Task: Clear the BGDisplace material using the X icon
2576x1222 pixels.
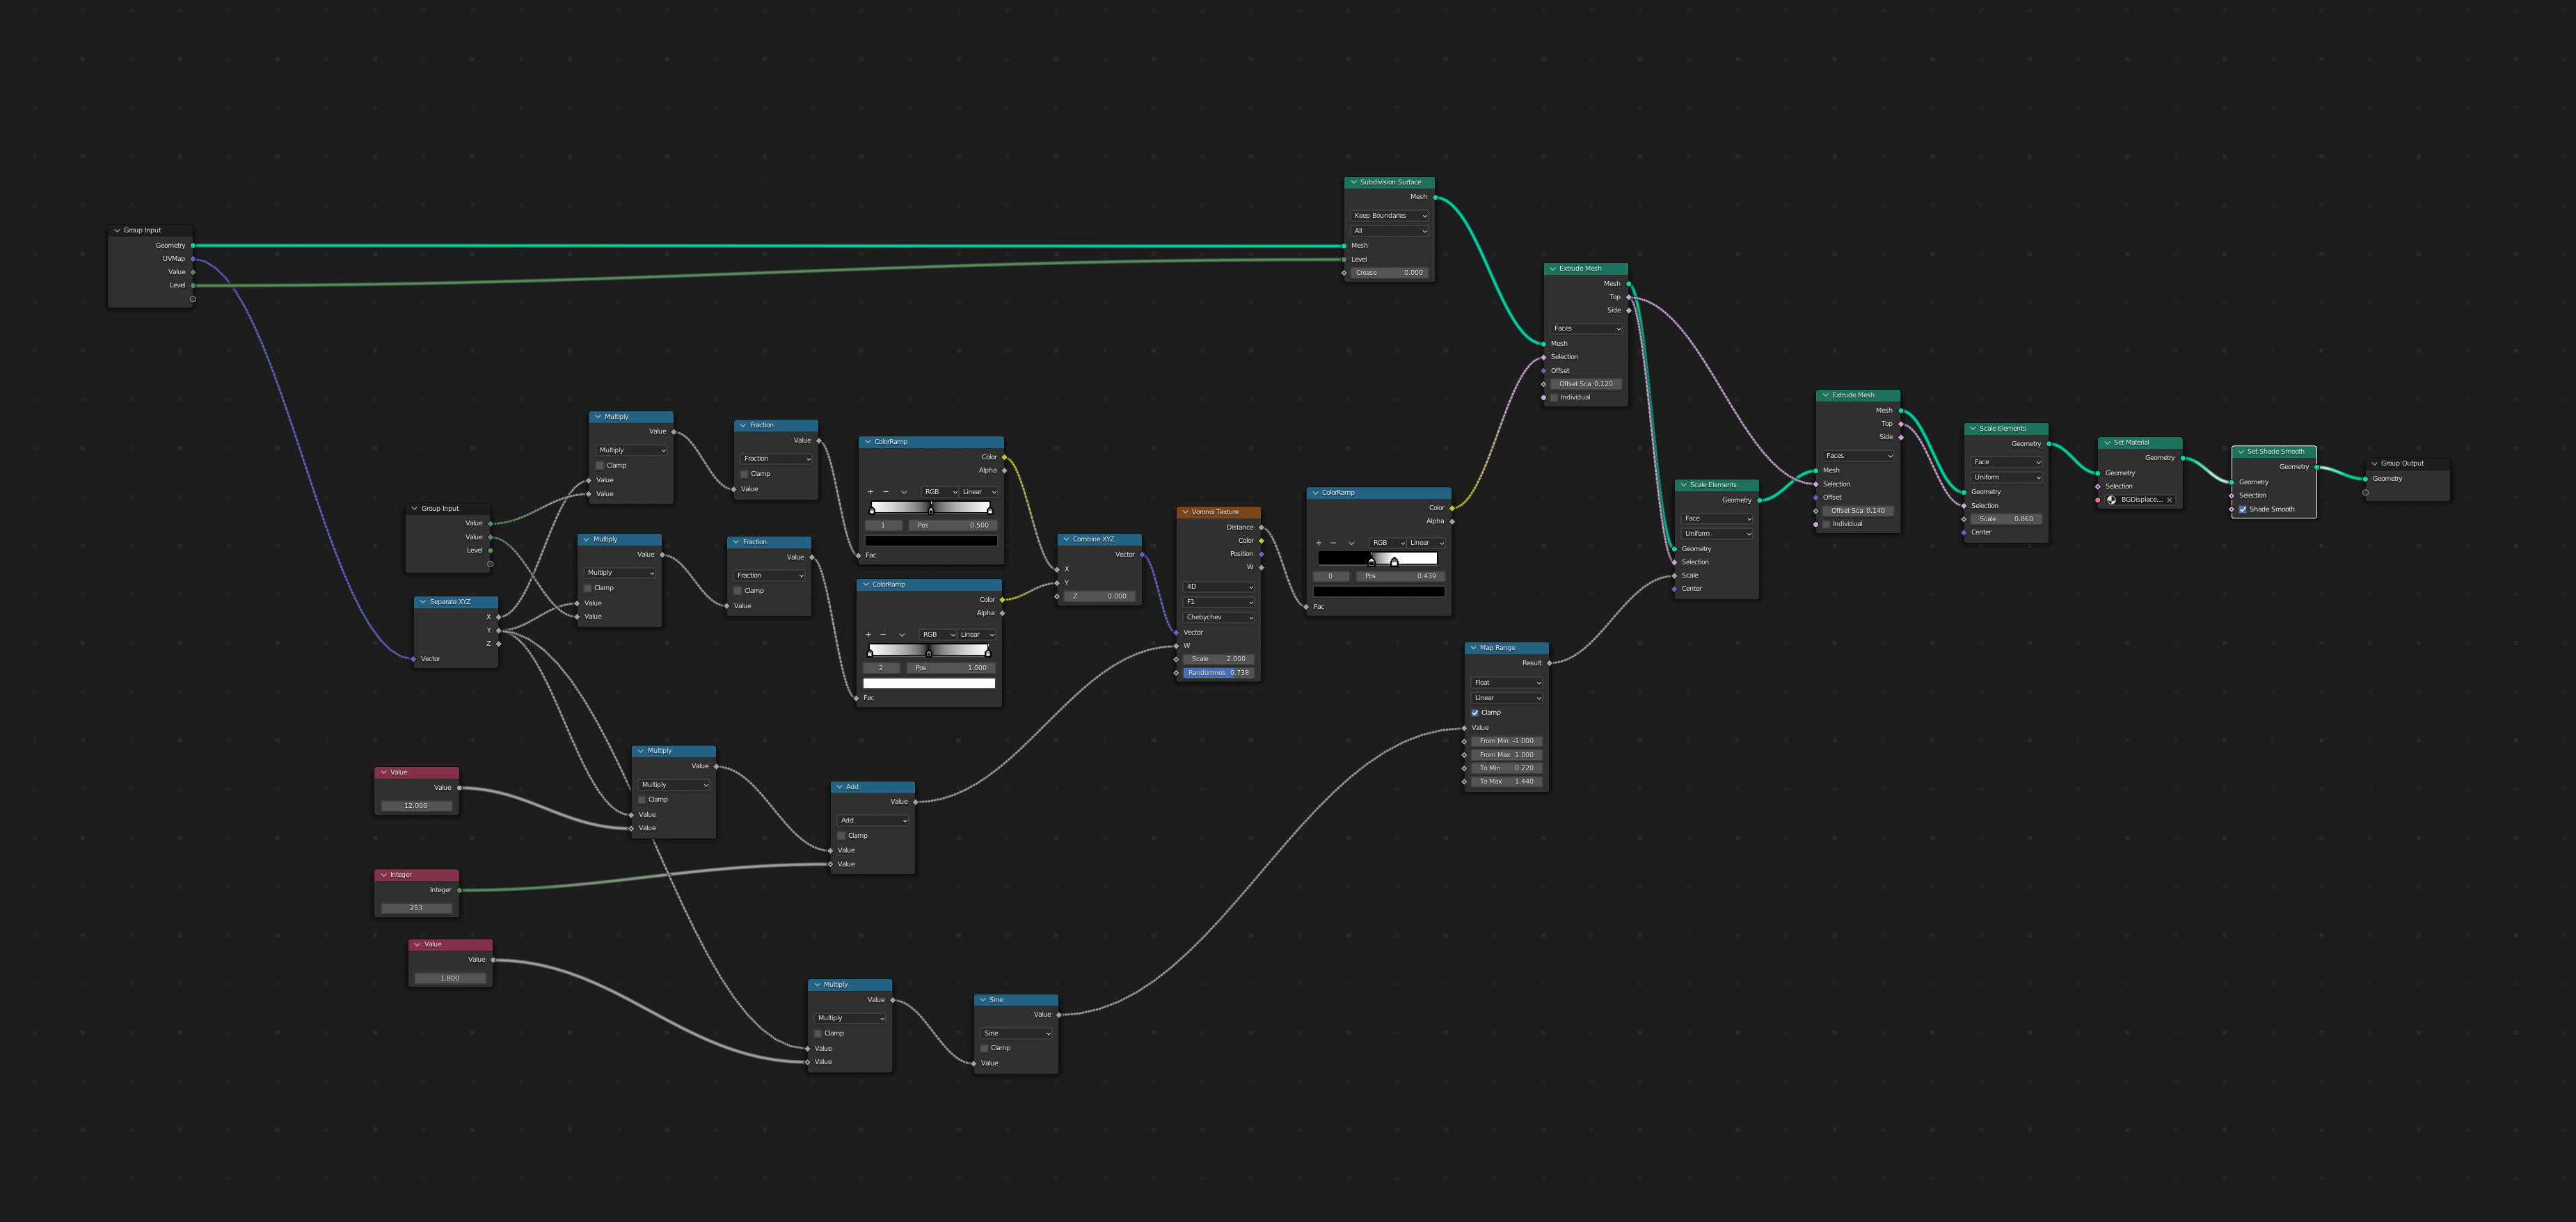Action: click(2169, 499)
